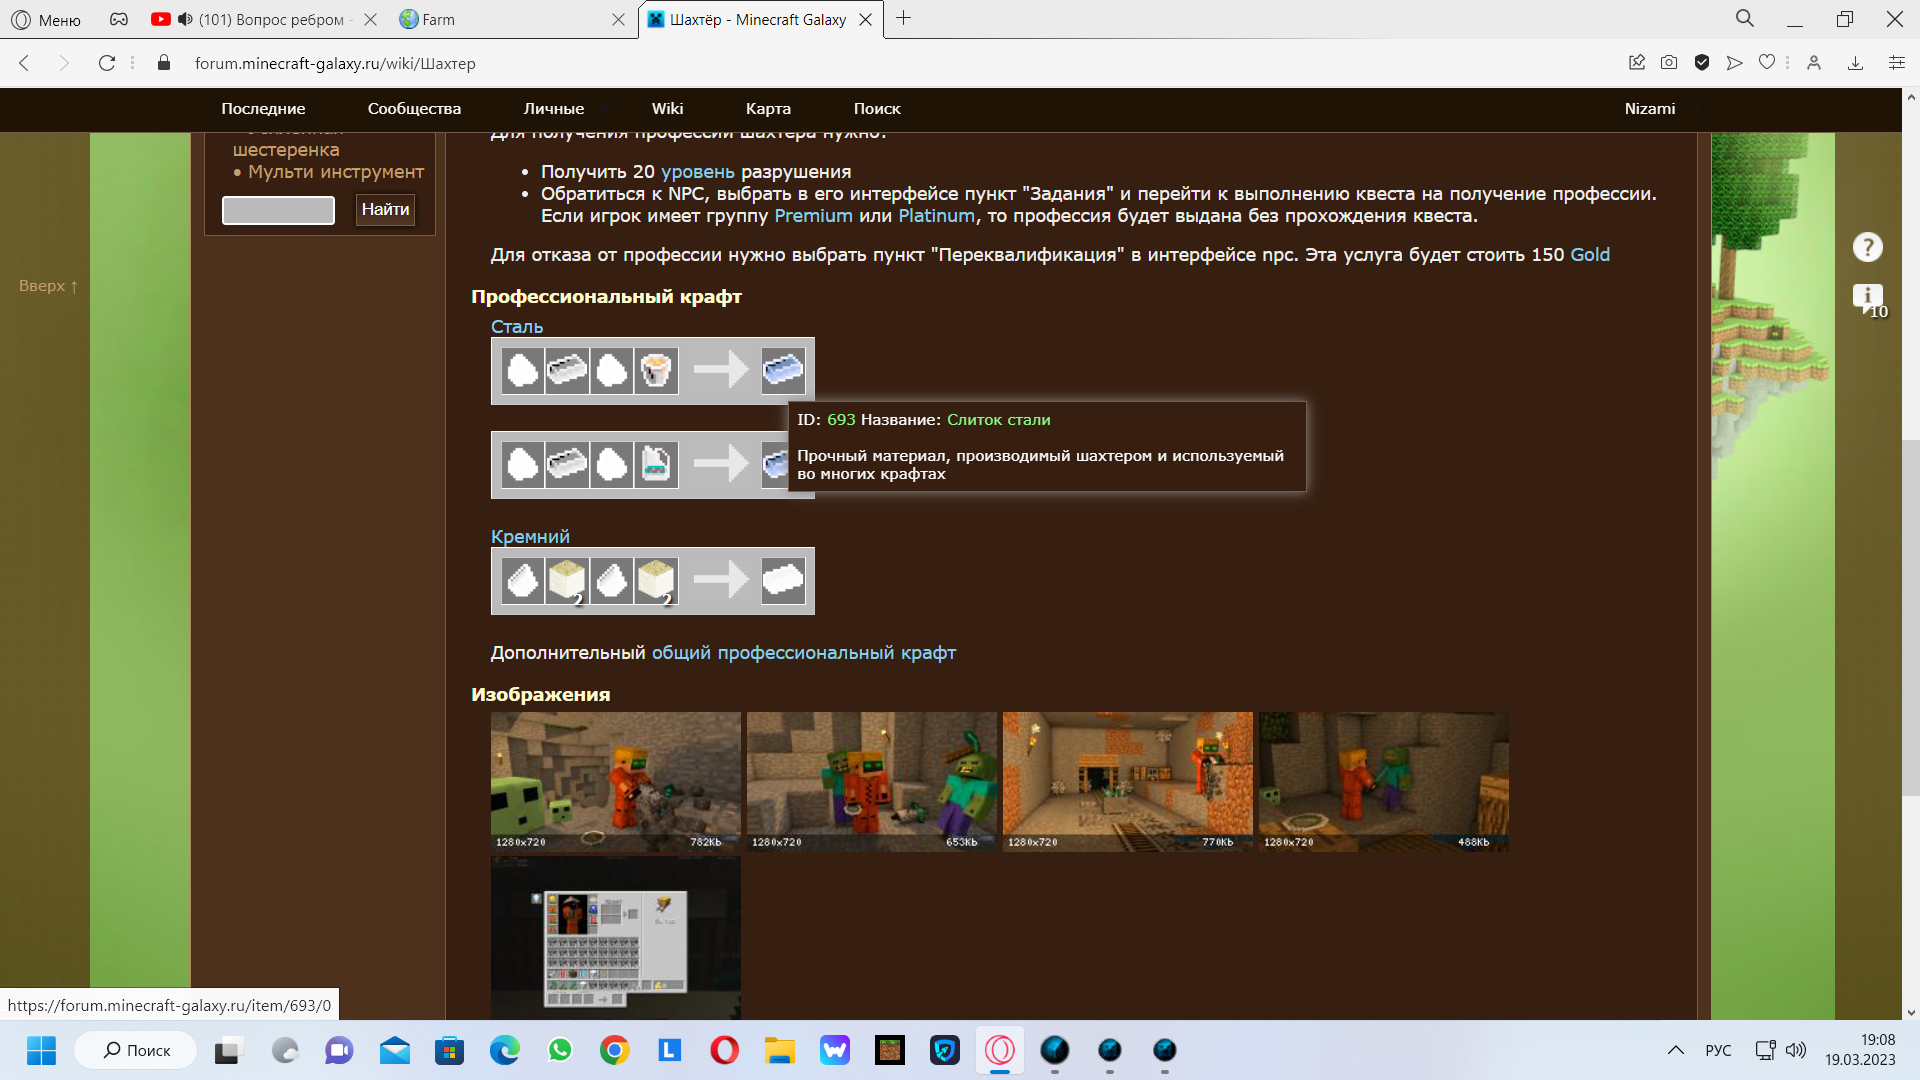
Task: Follow the Platinum group link
Action: (936, 216)
